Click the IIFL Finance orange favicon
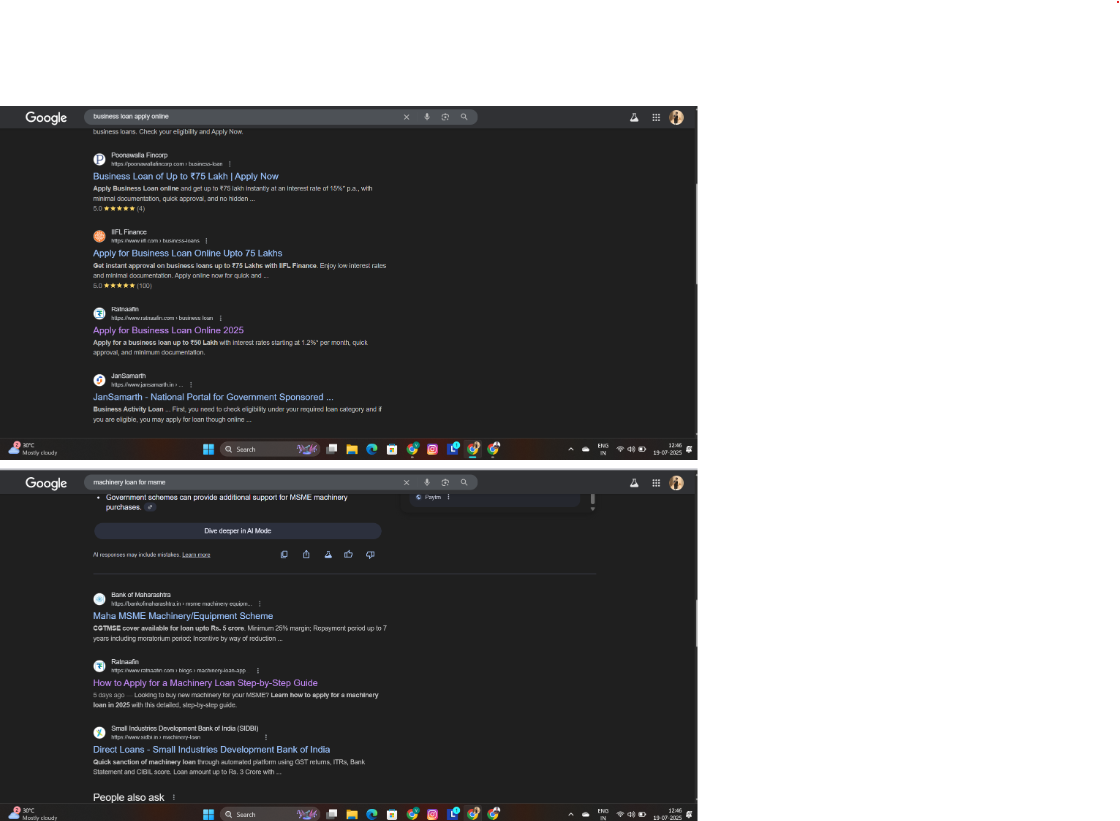Image resolution: width=1120 pixels, height=821 pixels. click(x=99, y=237)
